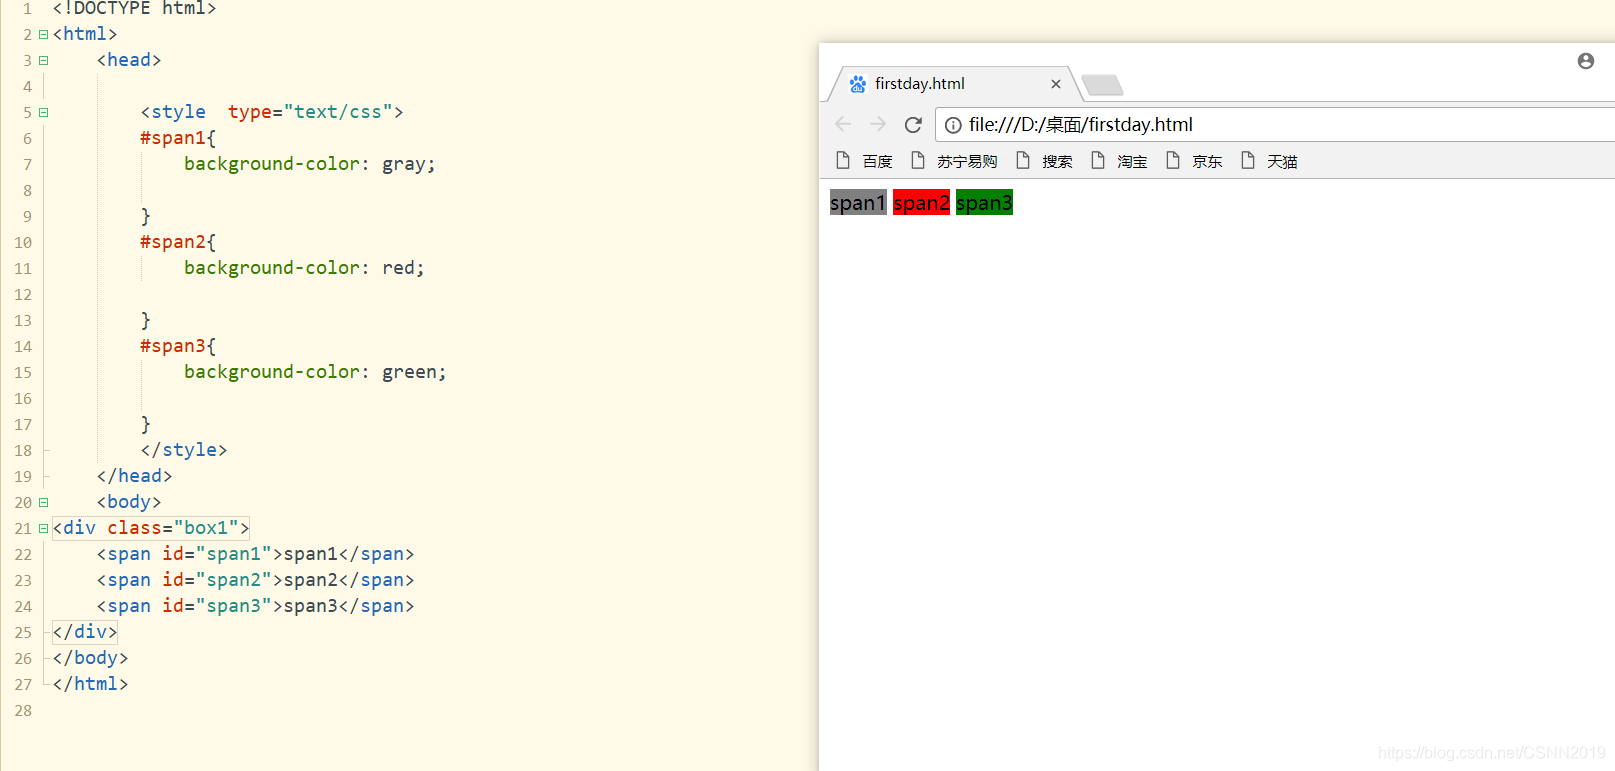
Task: Reload the firstday.html page
Action: (913, 124)
